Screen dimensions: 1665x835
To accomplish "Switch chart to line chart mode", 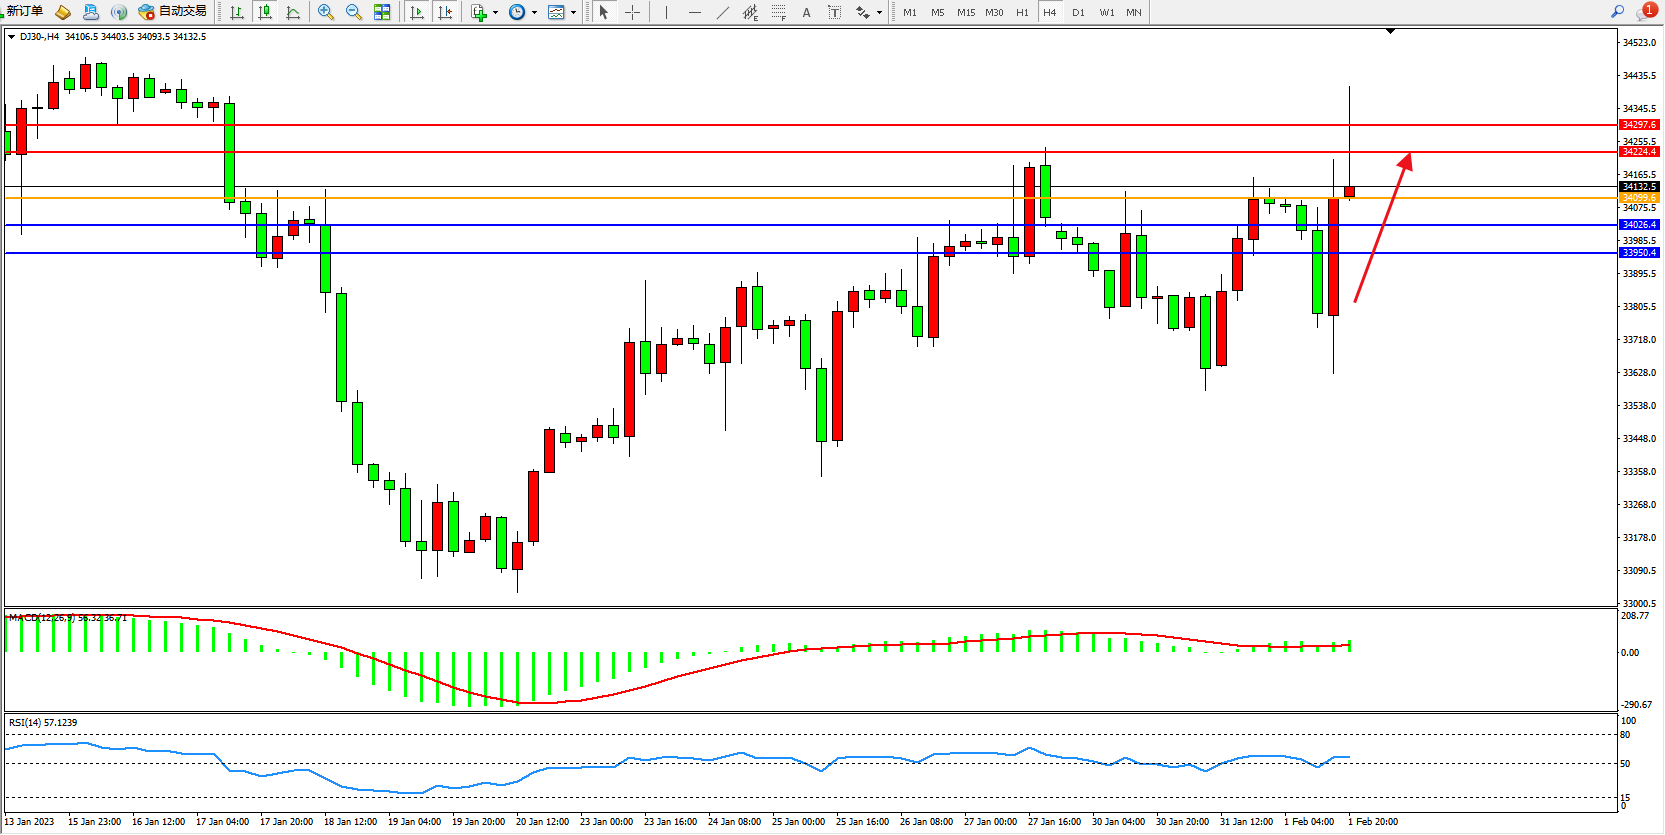I will pos(293,12).
